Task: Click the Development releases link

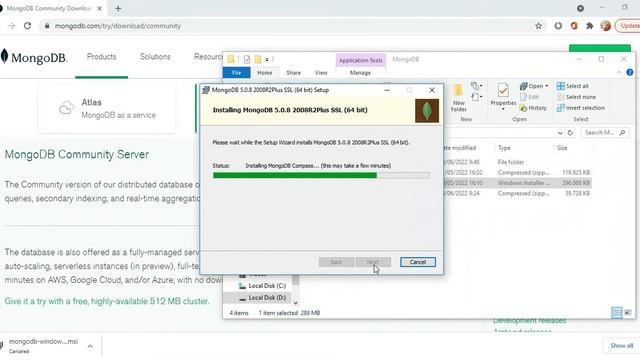Action: pos(529,321)
